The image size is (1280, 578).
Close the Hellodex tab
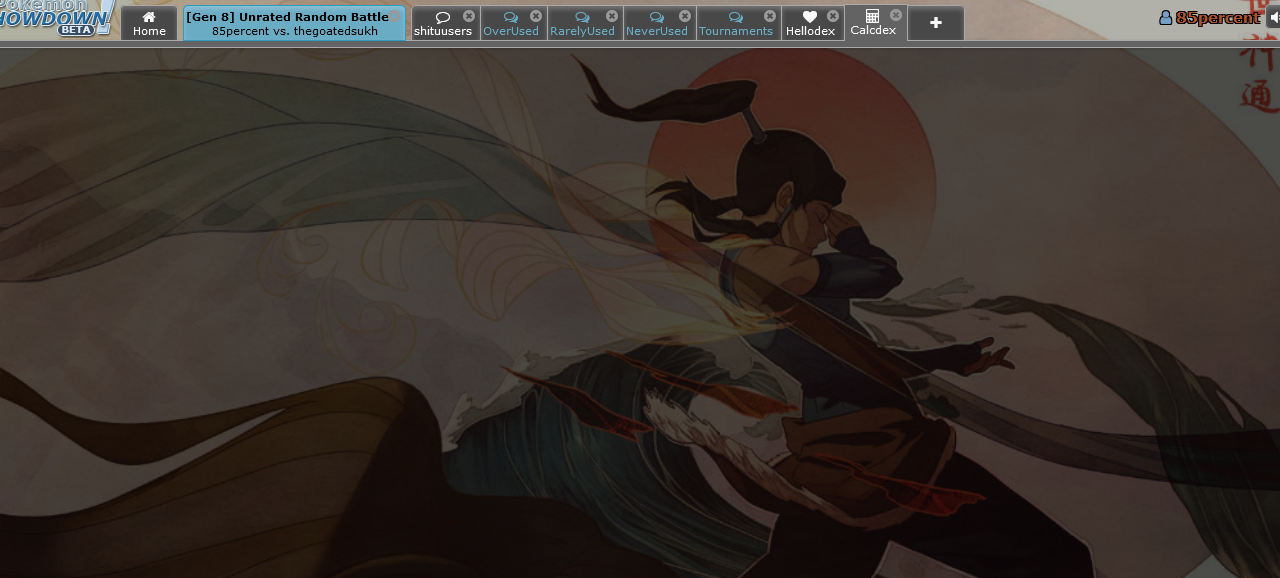click(x=833, y=16)
